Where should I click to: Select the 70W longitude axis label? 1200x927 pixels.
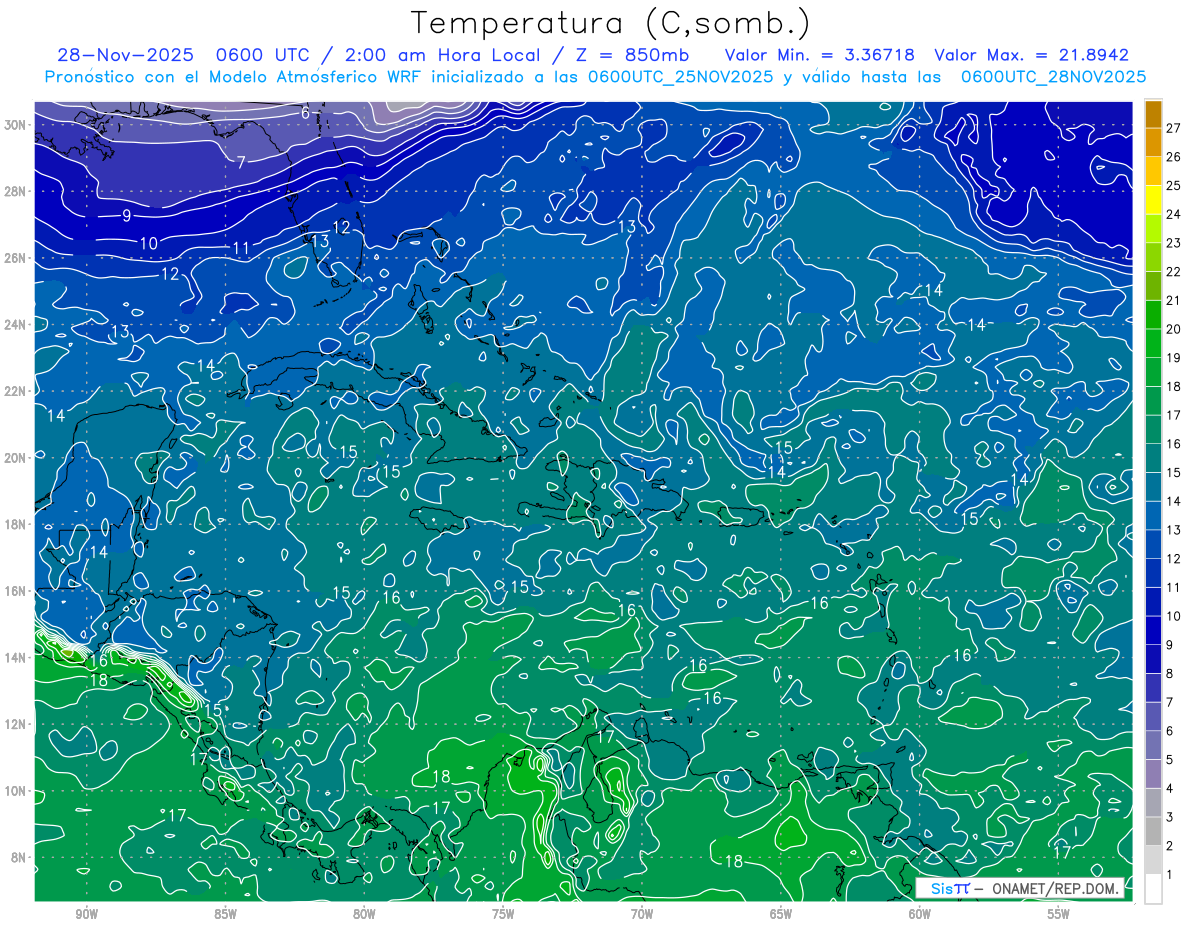coord(642,914)
